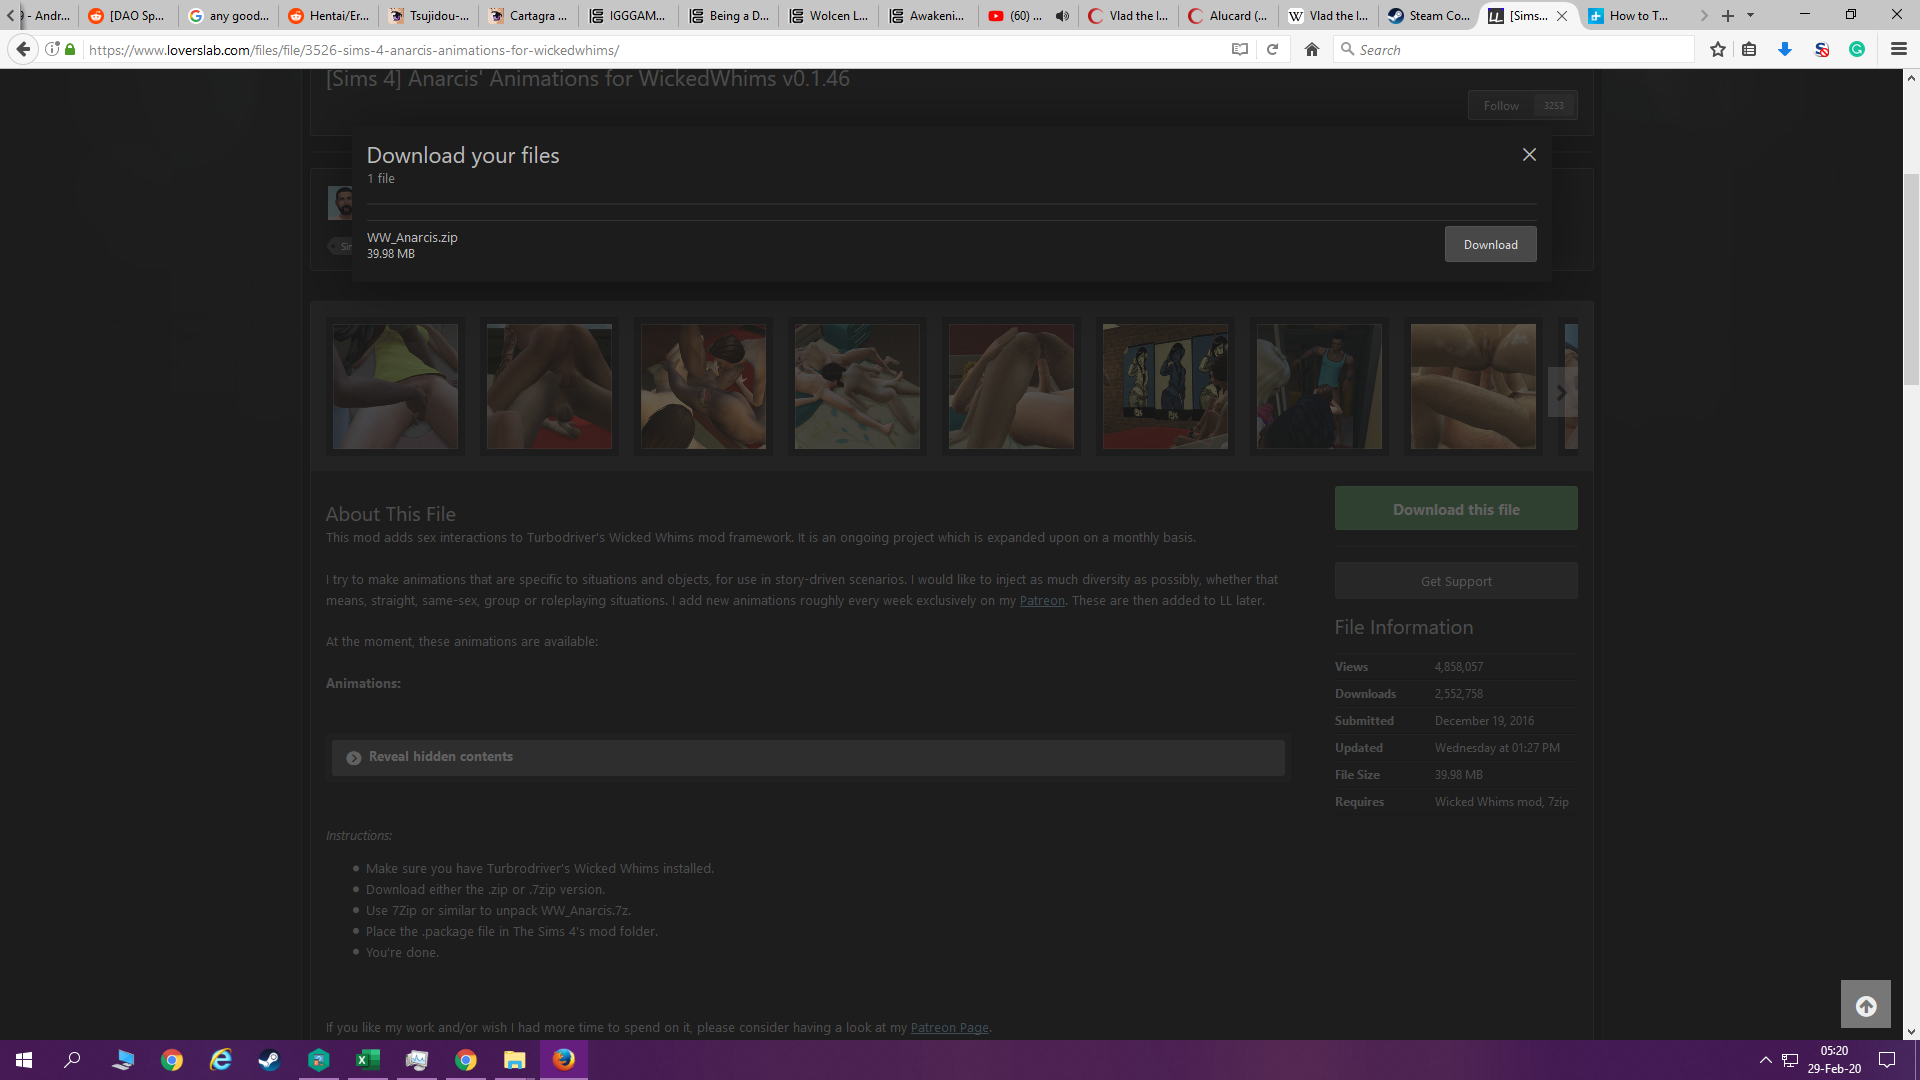This screenshot has height=1080, width=1920.
Task: Open the Firefox hamburger menu
Action: click(x=1899, y=49)
